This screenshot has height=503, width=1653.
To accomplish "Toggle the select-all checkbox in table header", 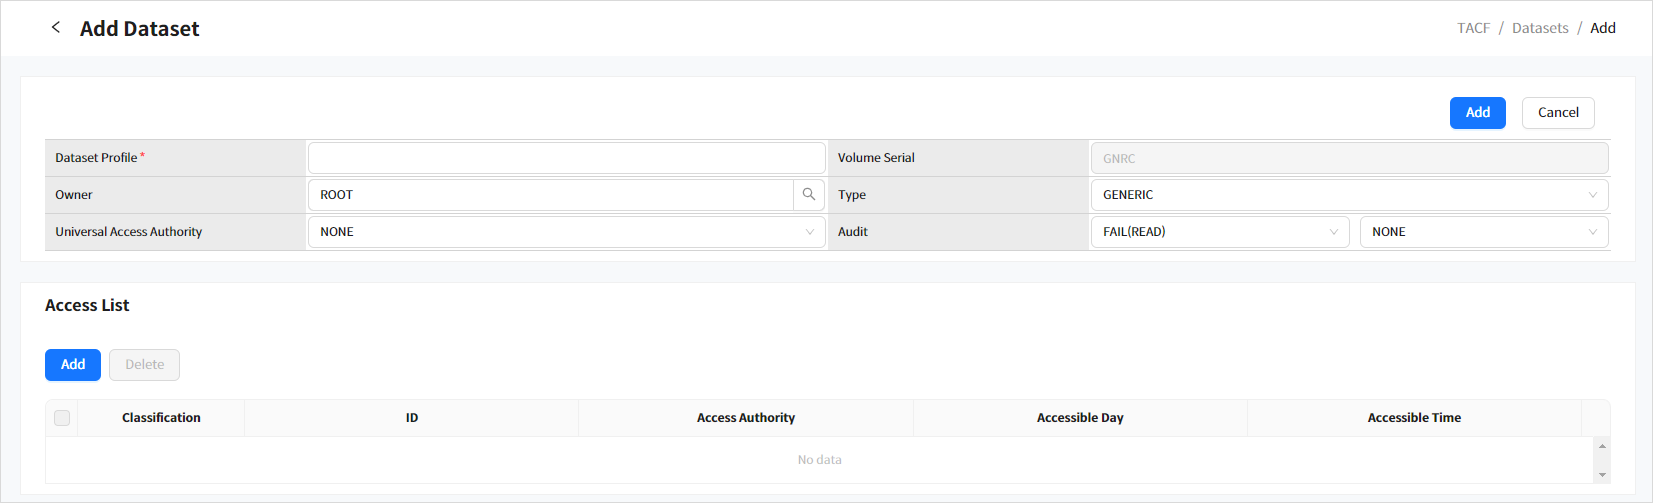I will [x=62, y=418].
